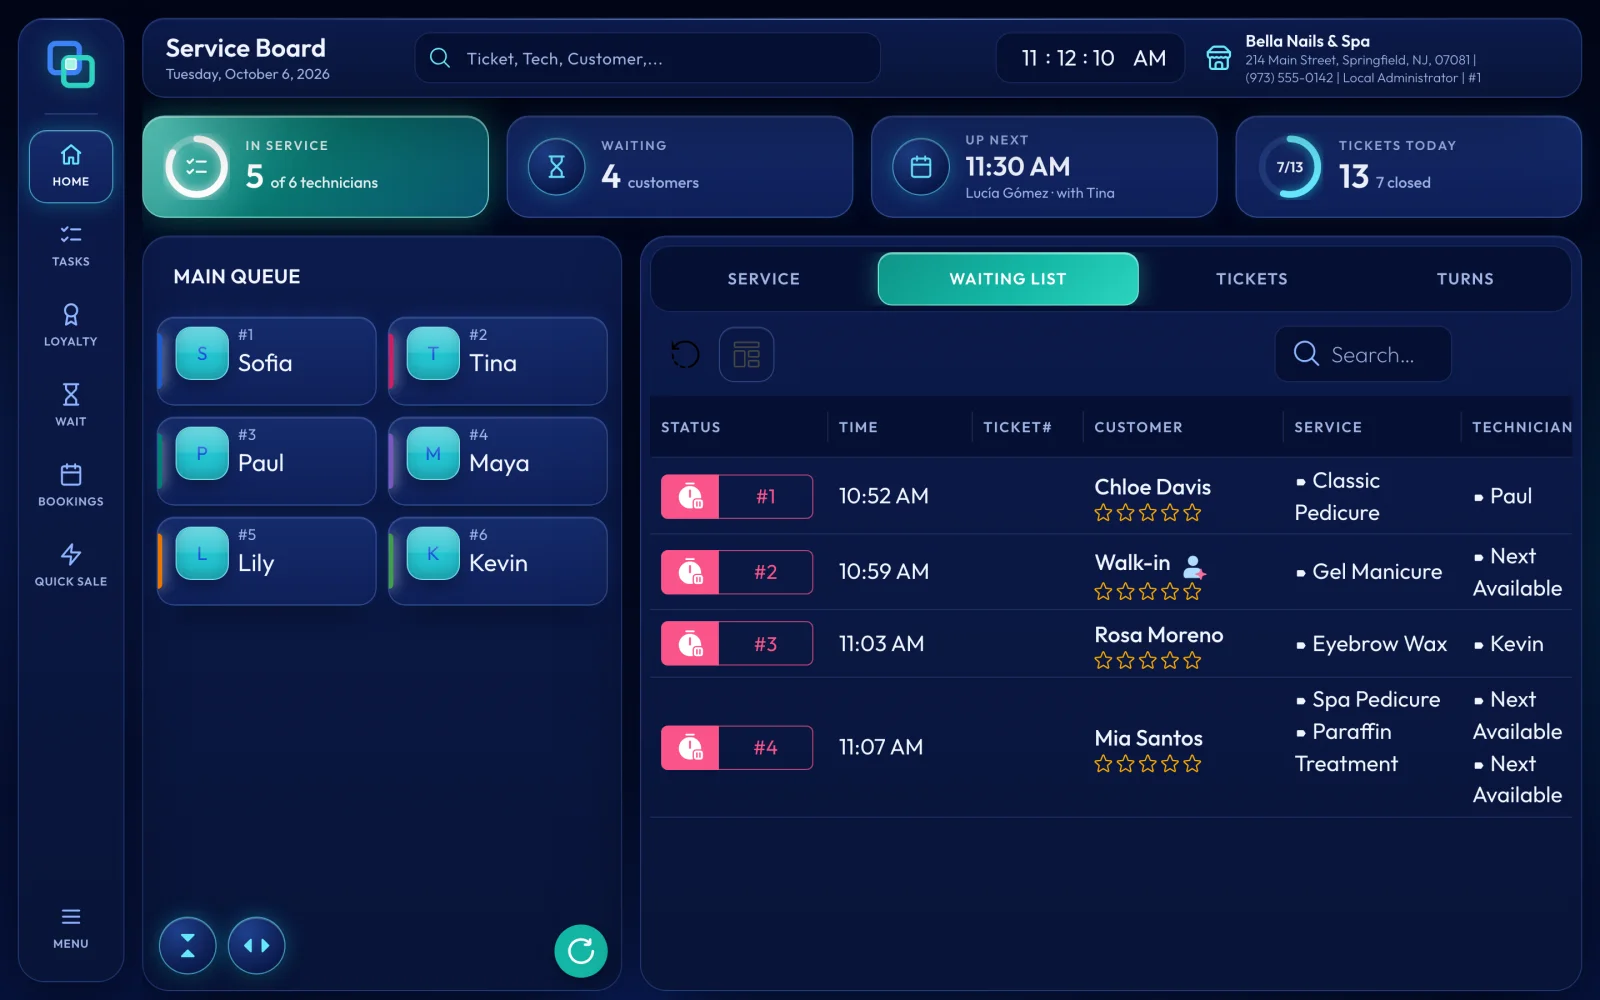This screenshot has height=1000, width=1600.
Task: Open Bookings calendar in sidebar
Action: click(x=70, y=485)
